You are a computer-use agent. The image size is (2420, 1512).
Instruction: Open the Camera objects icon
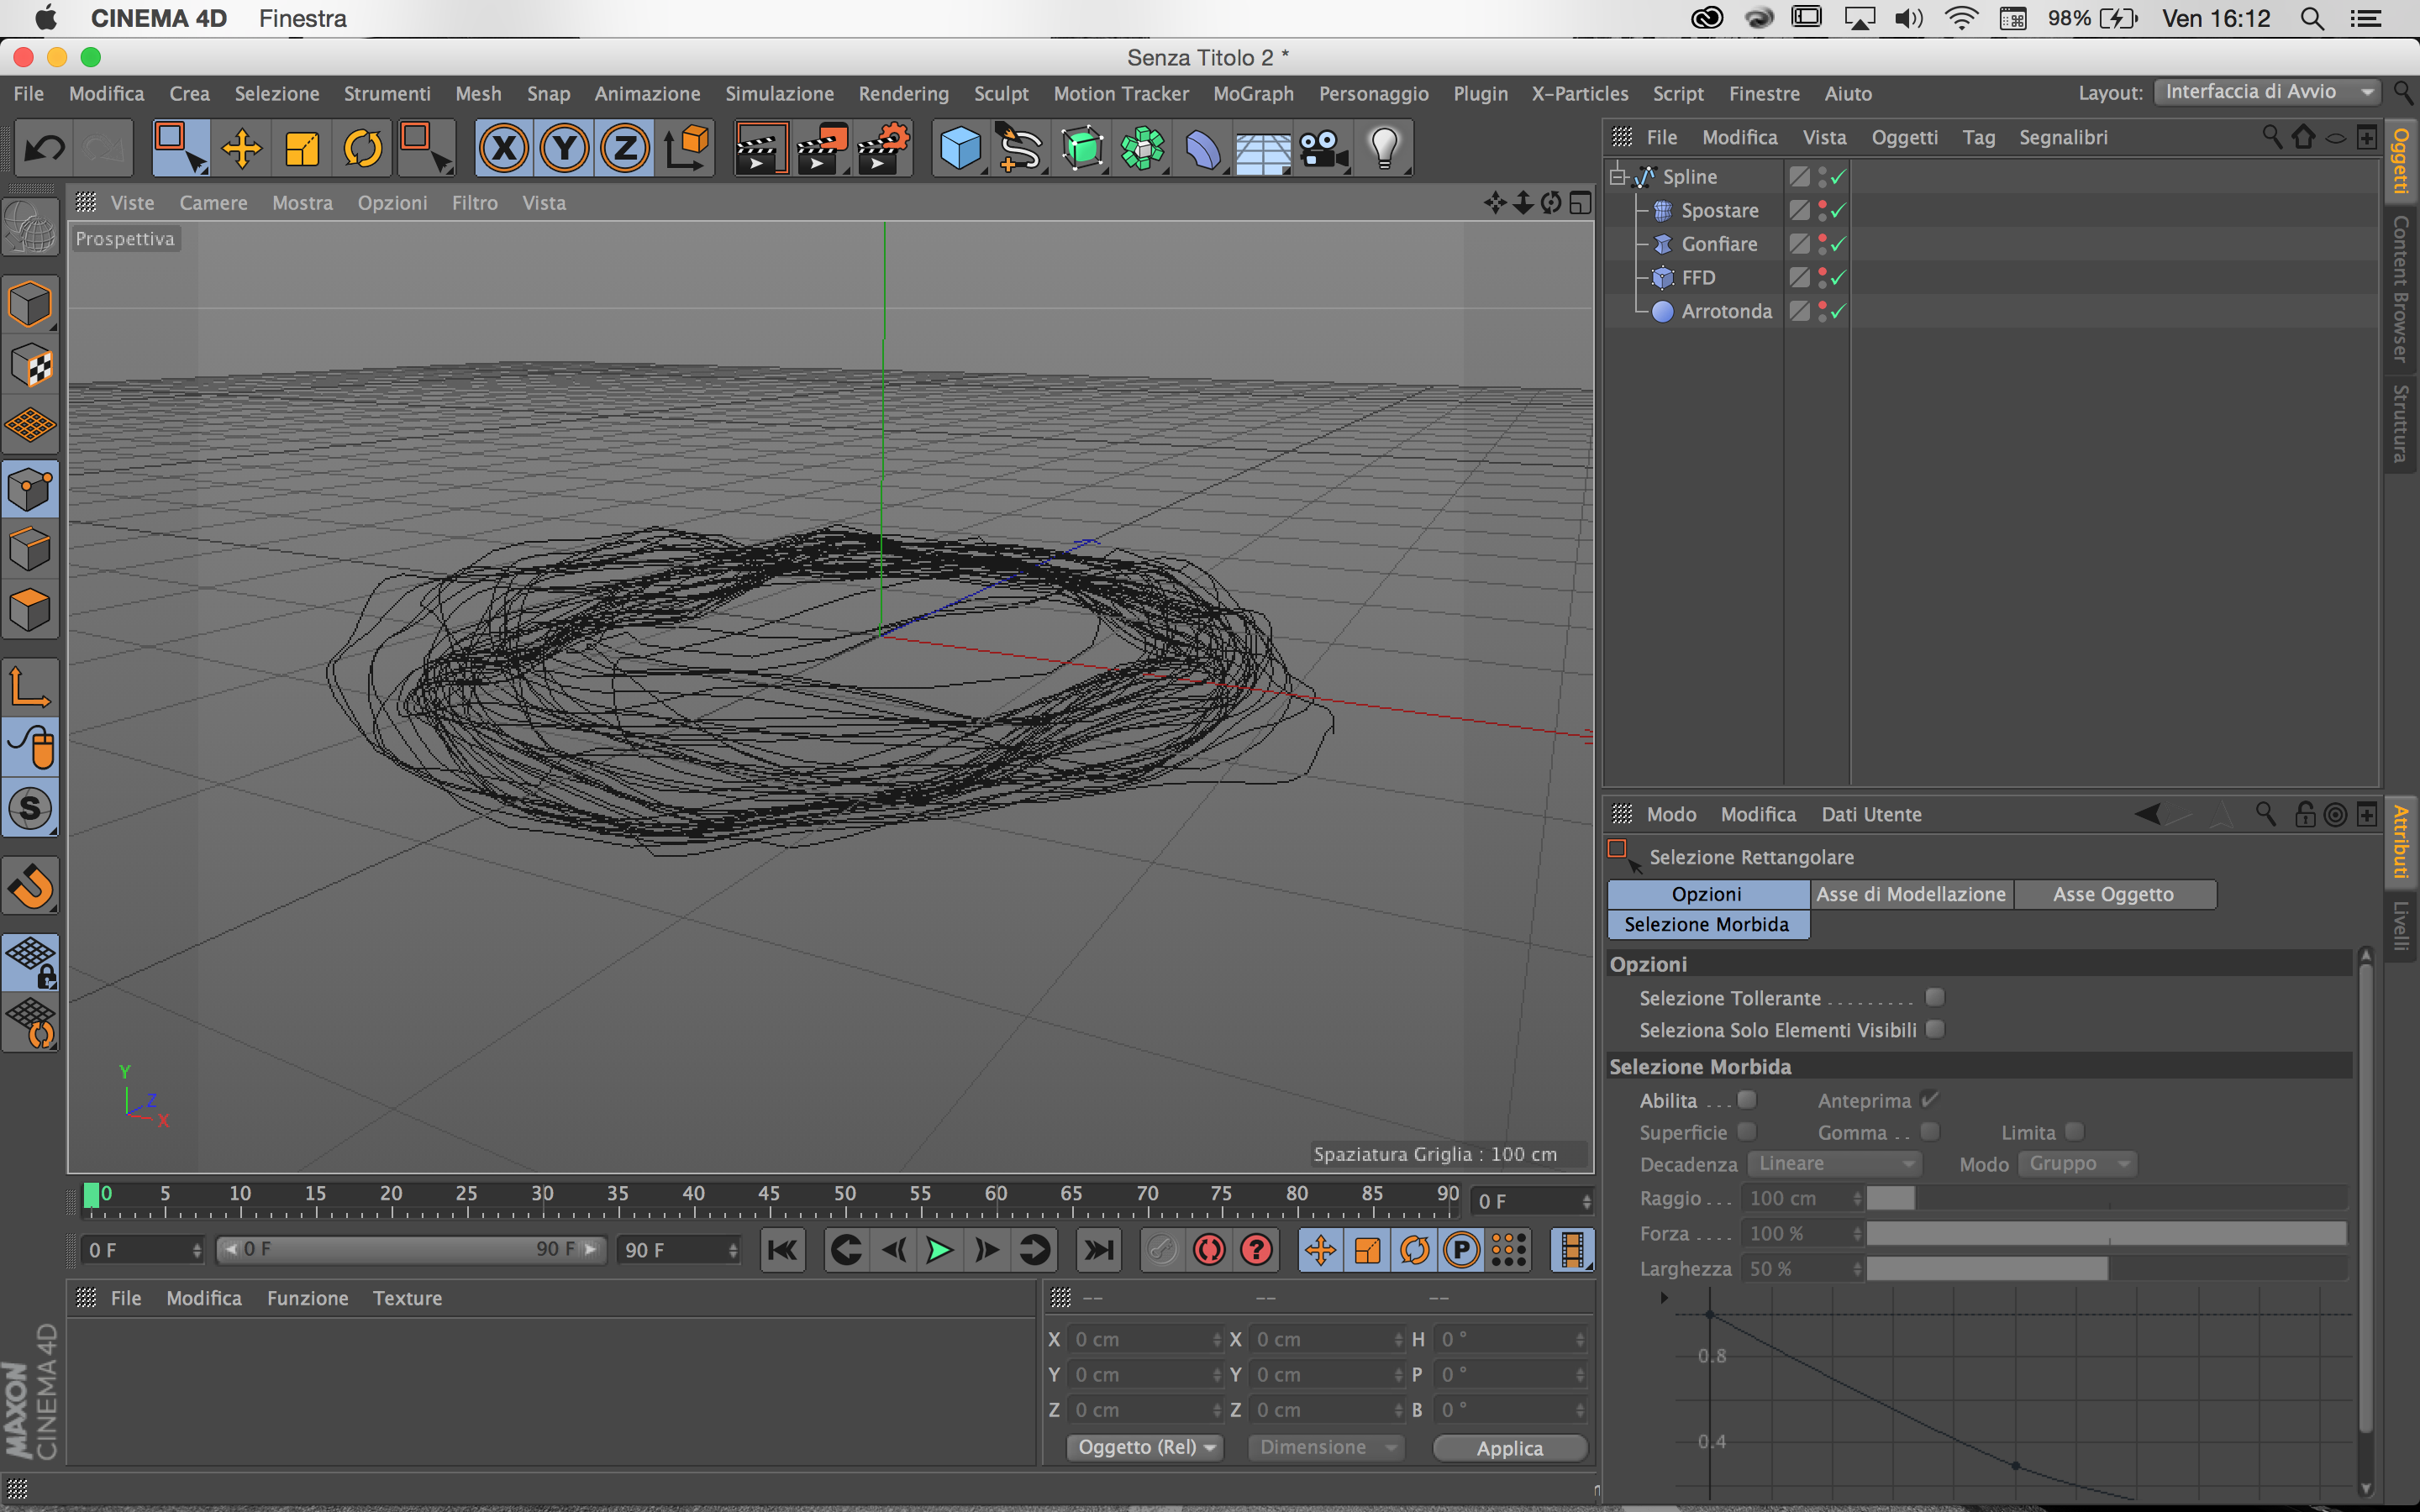click(x=1323, y=148)
